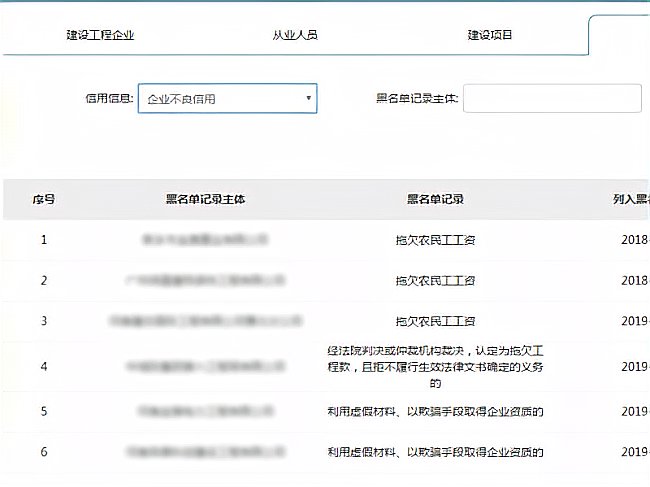
Task: Click the 信用信息 label text
Action: click(x=109, y=98)
